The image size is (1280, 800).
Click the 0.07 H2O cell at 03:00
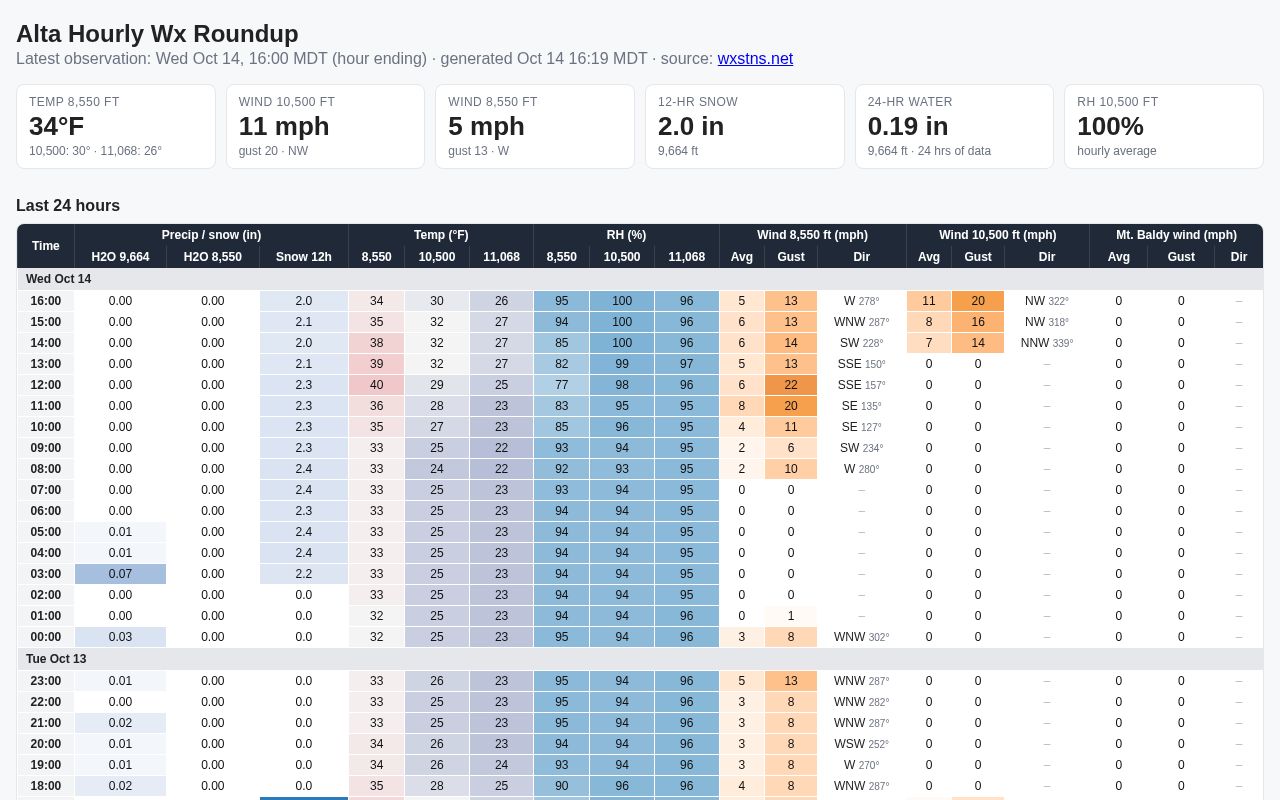(120, 574)
